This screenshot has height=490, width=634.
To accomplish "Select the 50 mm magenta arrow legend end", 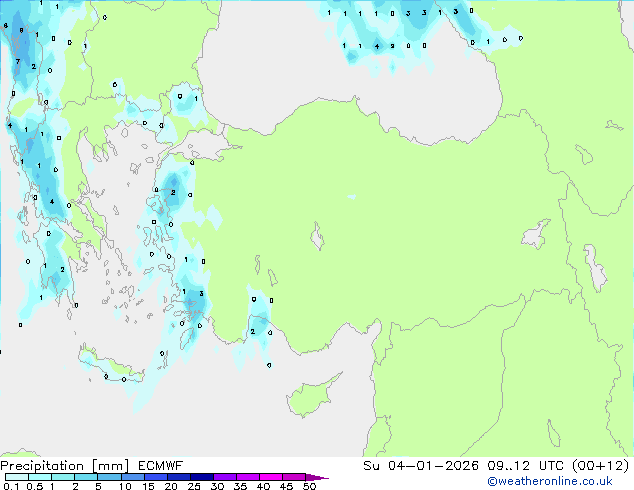I will tap(317, 477).
